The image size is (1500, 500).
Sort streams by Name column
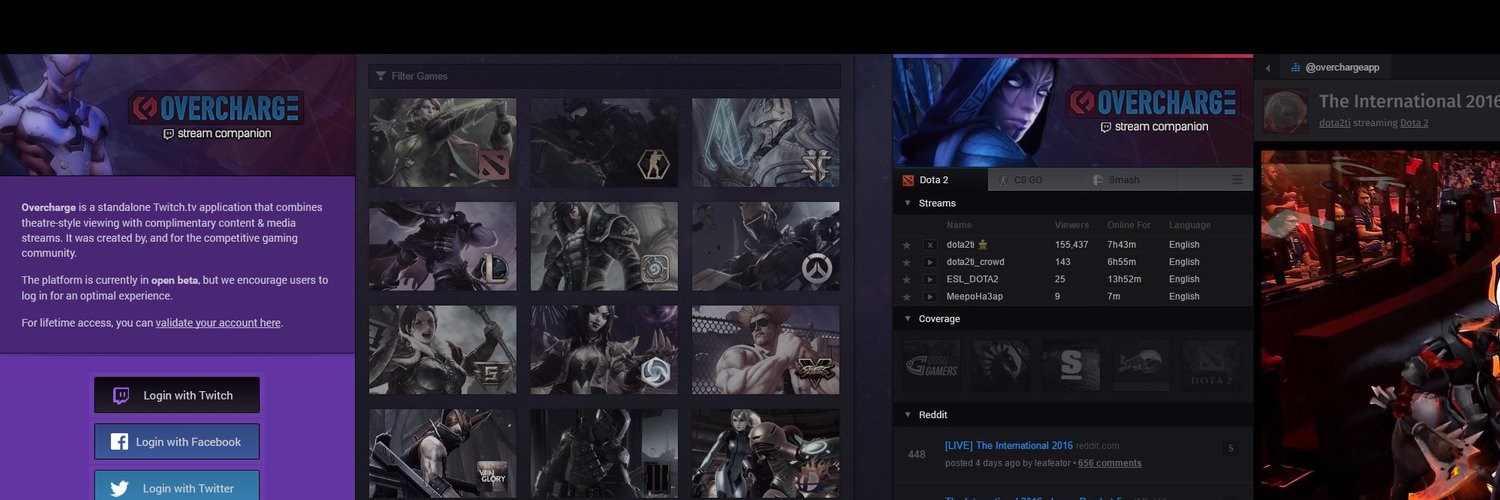959,225
